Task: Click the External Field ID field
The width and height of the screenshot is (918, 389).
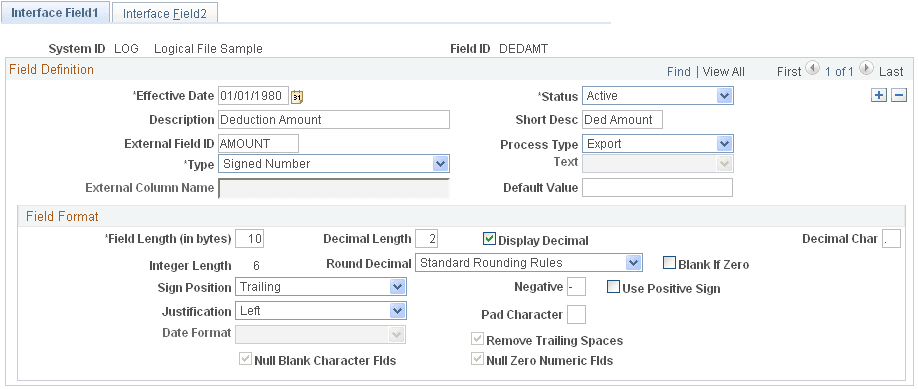Action: 258,144
